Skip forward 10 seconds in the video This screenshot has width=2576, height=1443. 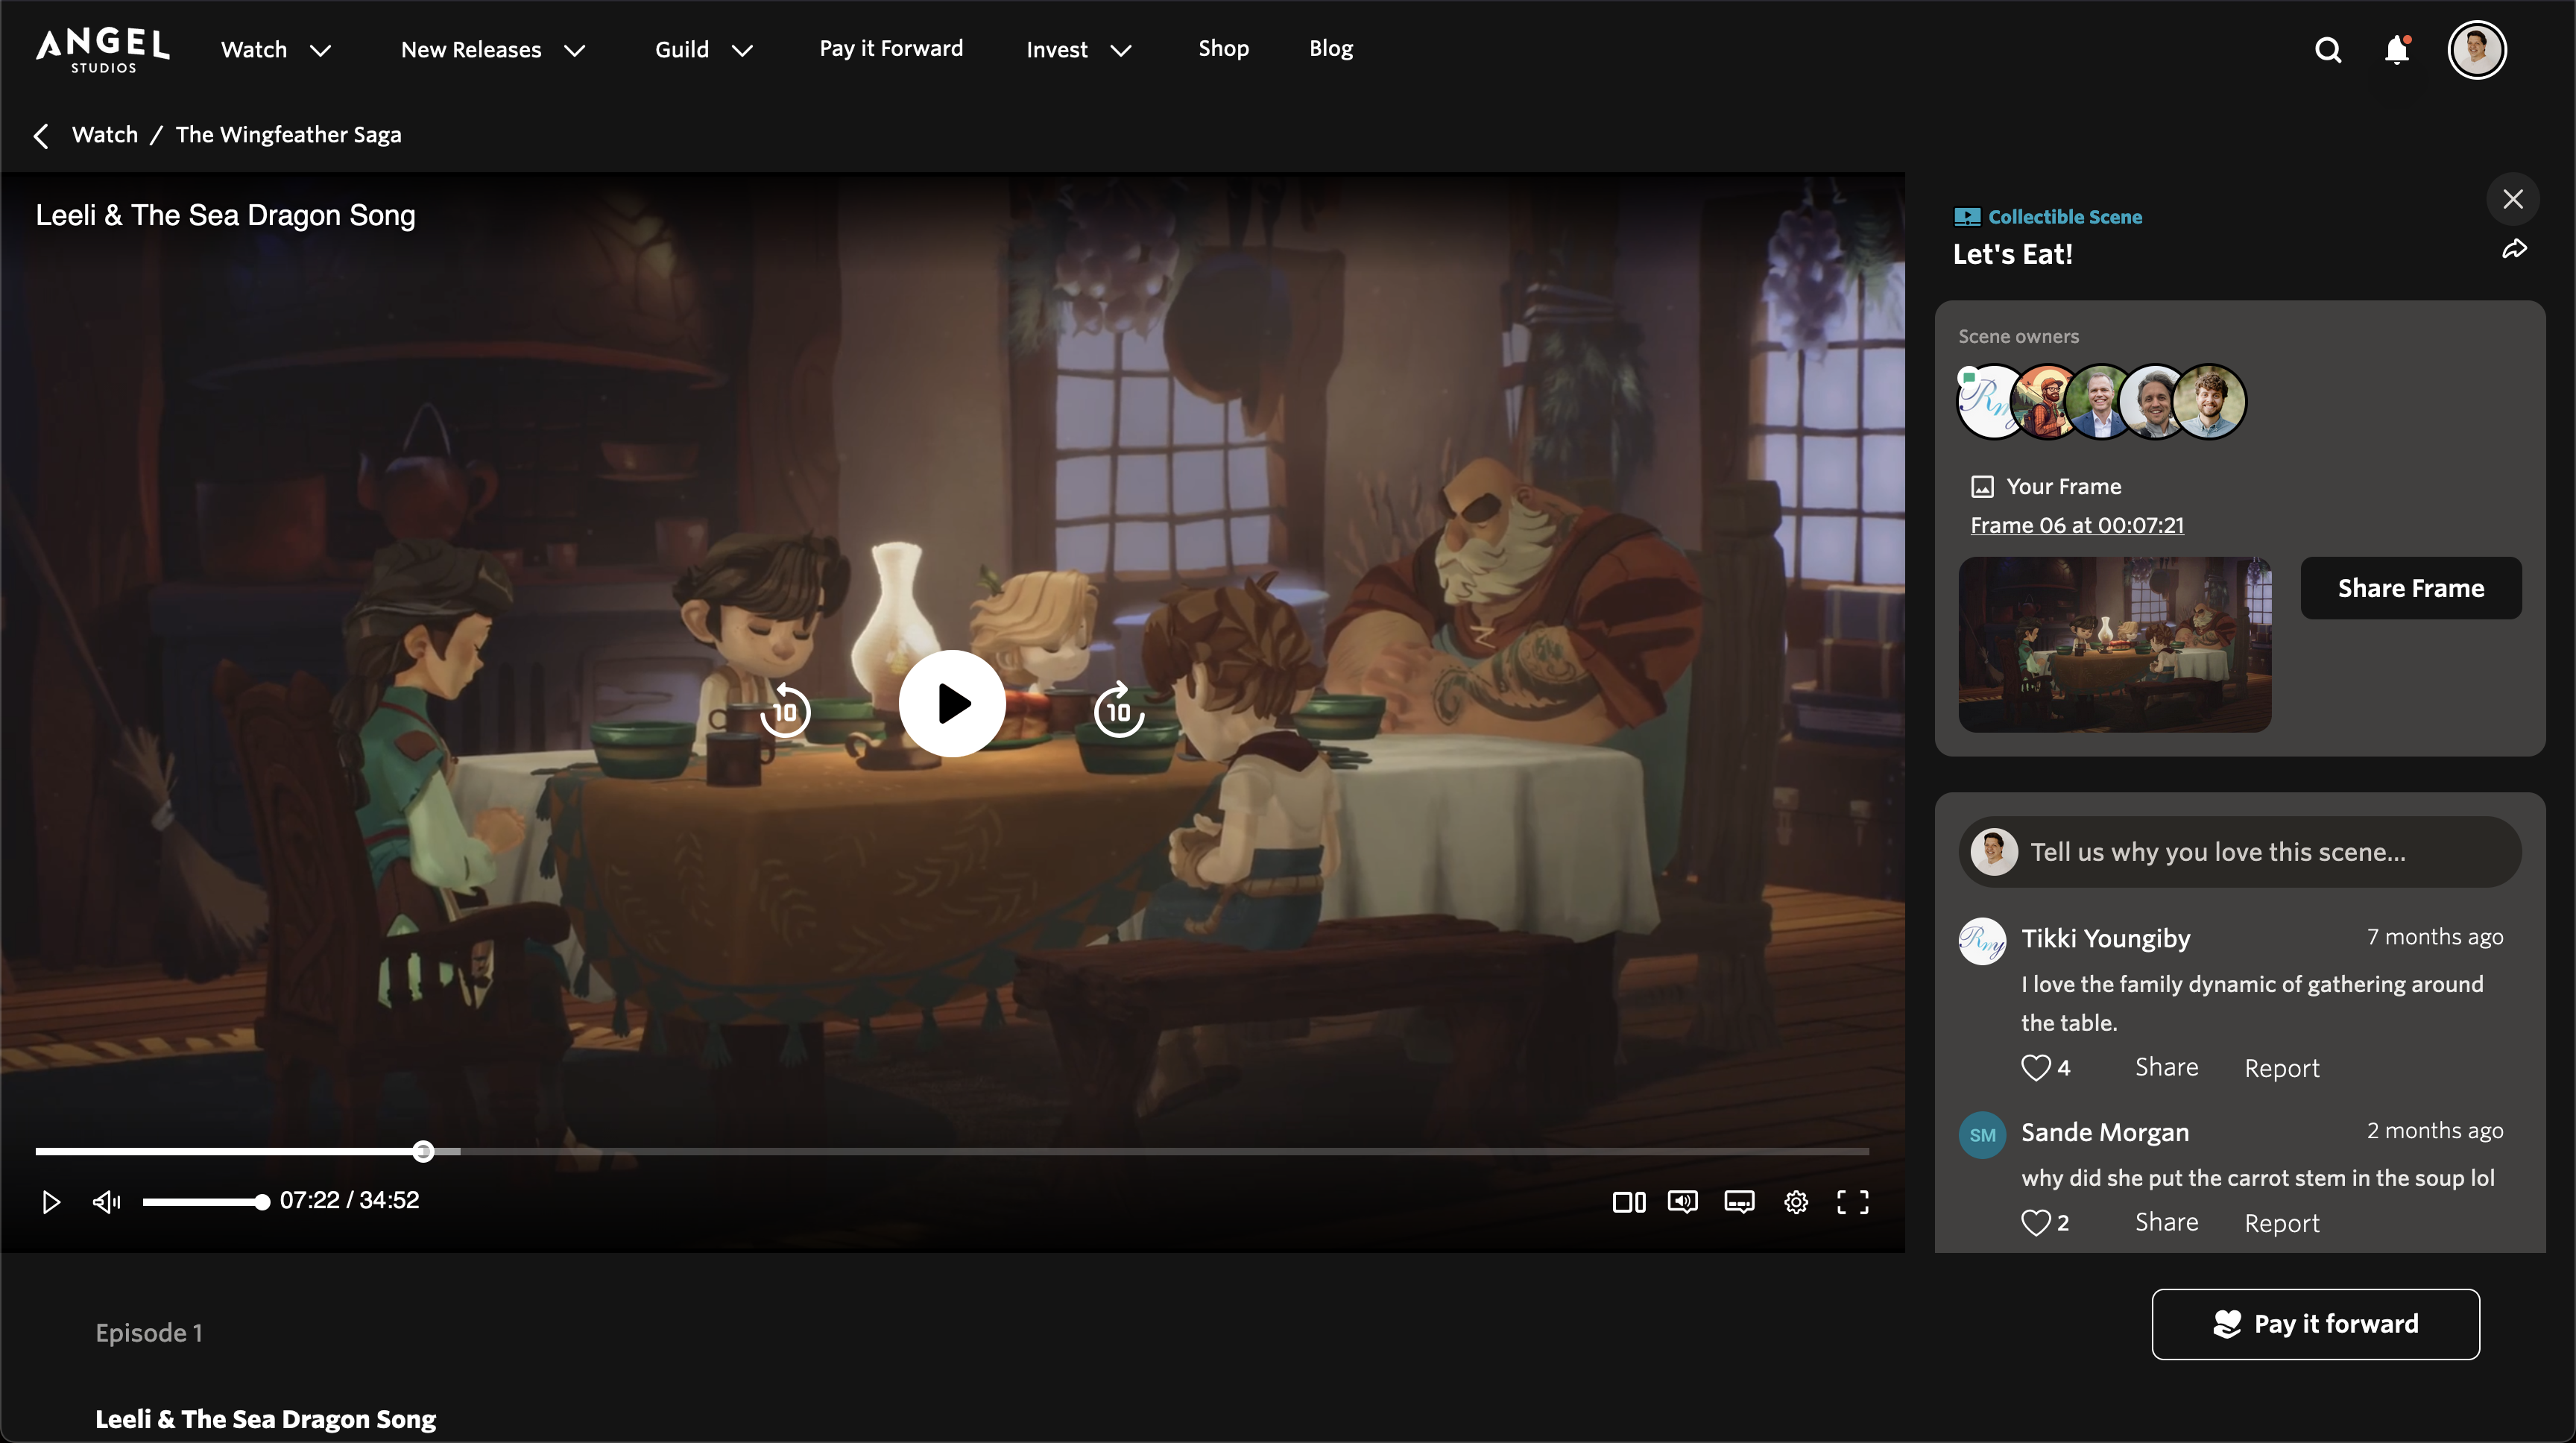point(1118,711)
